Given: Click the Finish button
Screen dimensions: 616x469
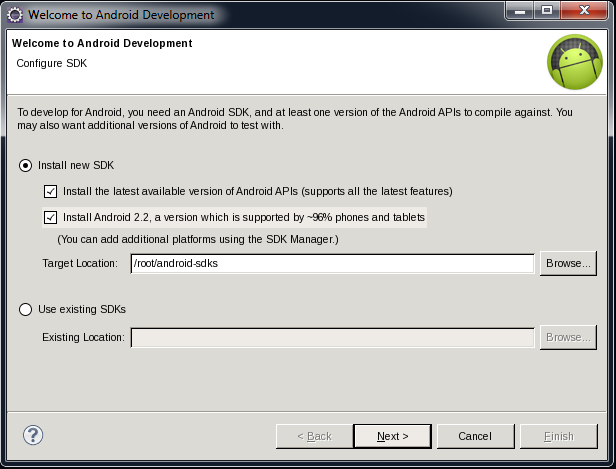Looking at the screenshot, I should pos(558,436).
